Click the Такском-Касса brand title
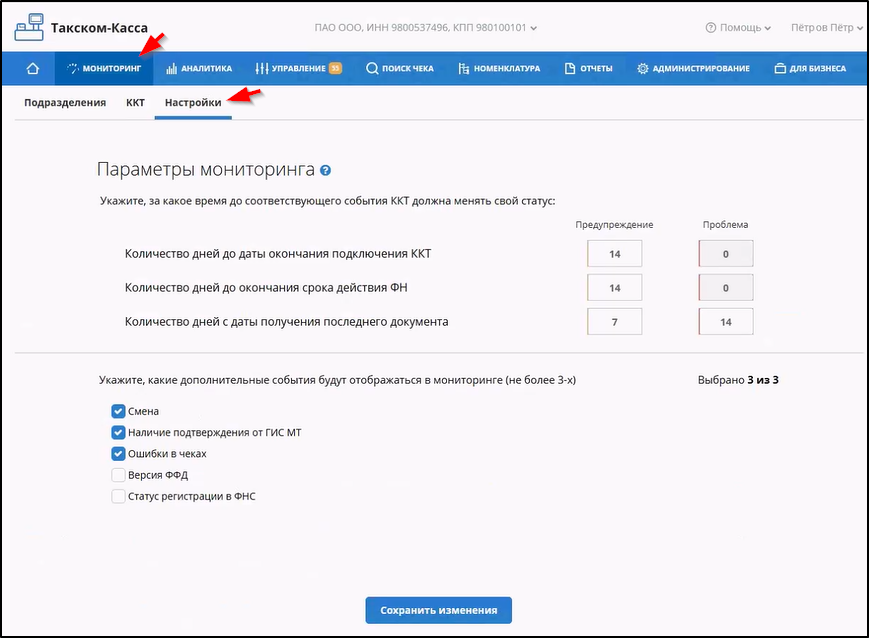This screenshot has height=638, width=869. point(99,28)
